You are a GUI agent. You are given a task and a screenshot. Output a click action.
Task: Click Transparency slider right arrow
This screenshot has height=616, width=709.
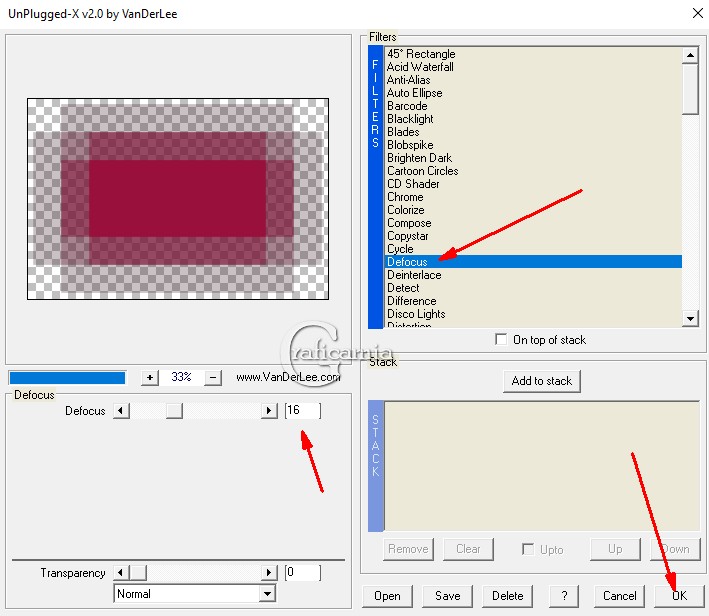point(269,573)
